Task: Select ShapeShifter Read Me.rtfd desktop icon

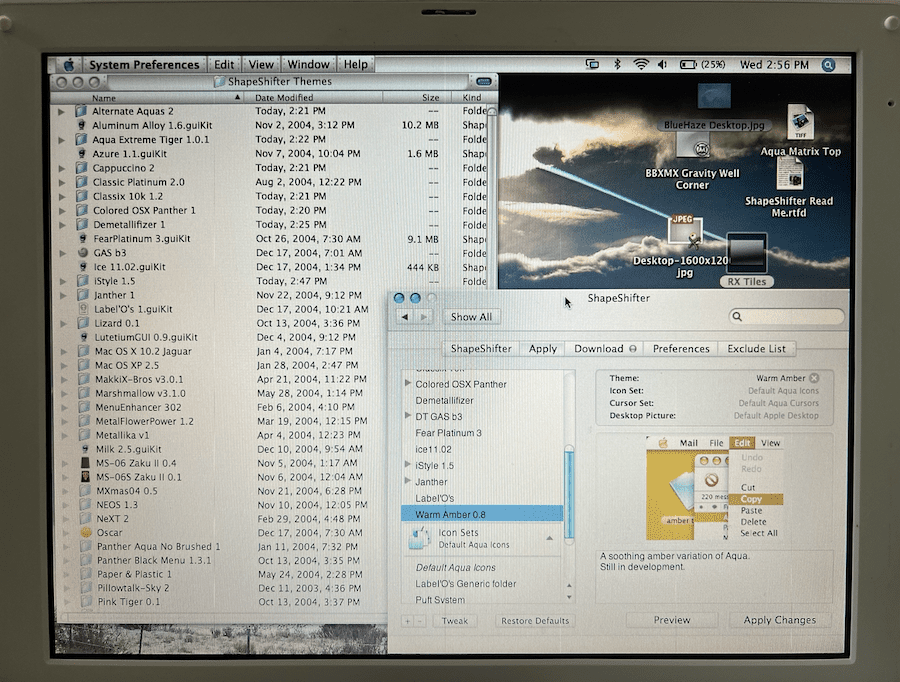Action: coord(789,187)
